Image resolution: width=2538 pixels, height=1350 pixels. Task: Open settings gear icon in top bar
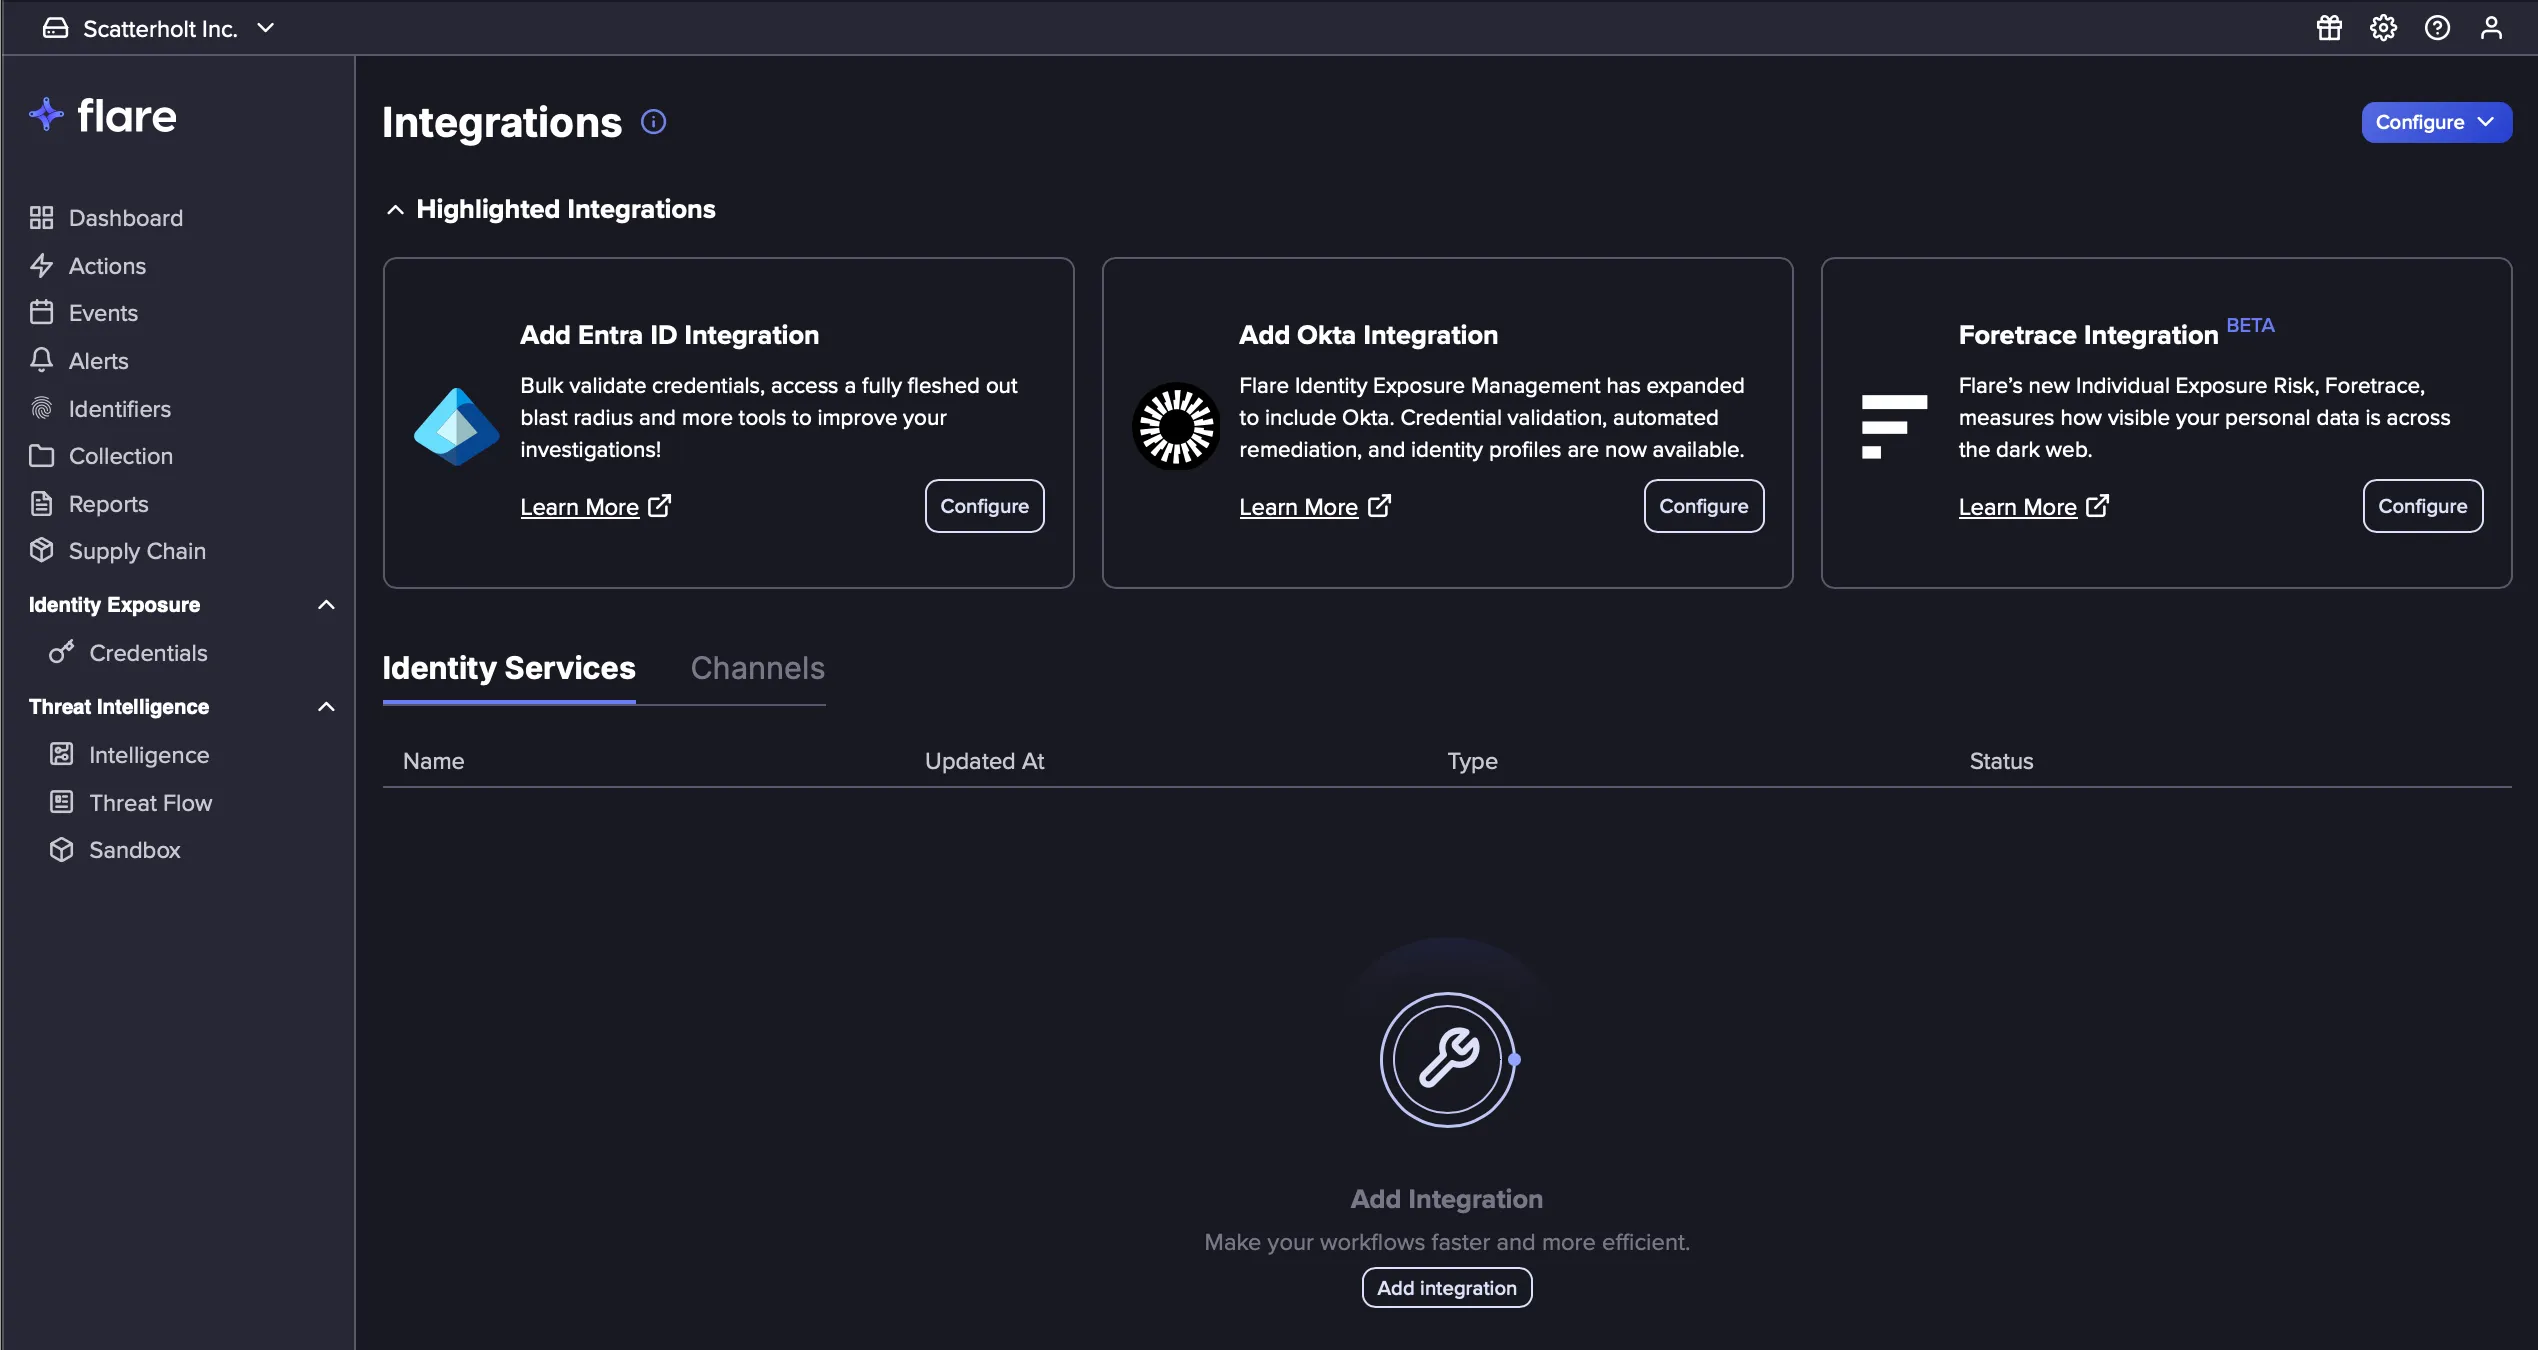pos(2383,28)
